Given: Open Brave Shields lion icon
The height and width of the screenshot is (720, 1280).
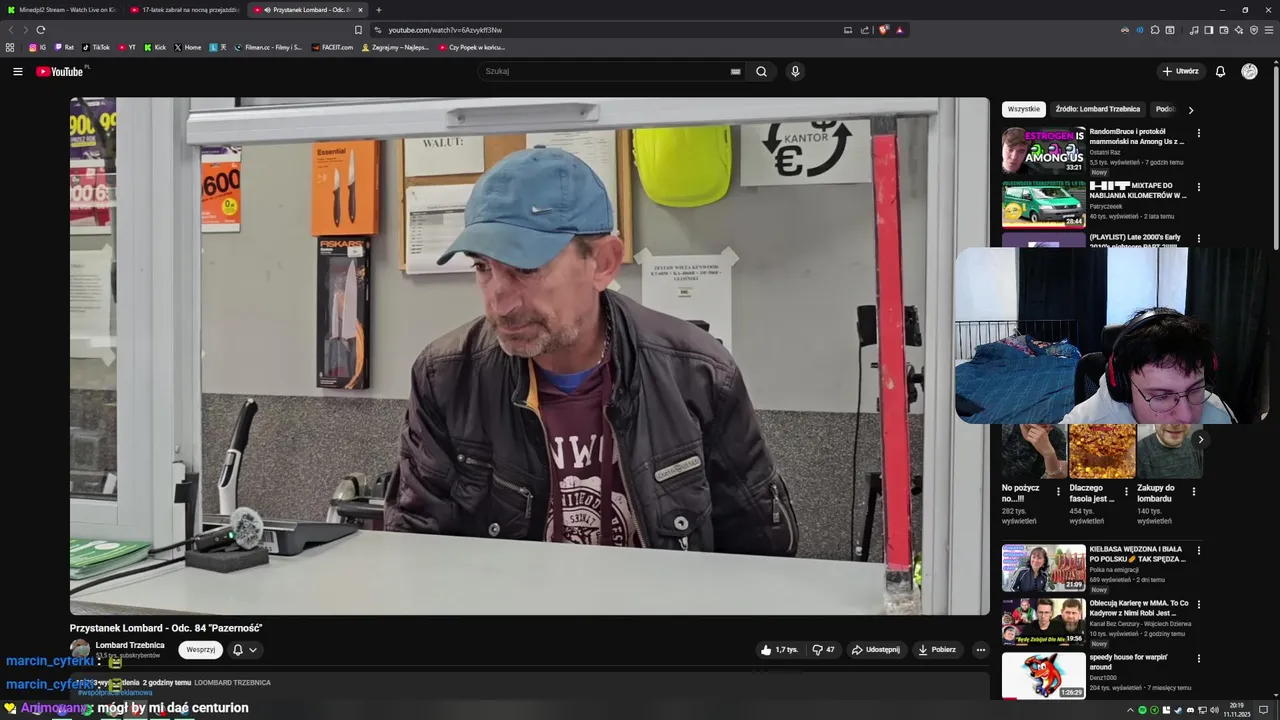Looking at the screenshot, I should [884, 30].
